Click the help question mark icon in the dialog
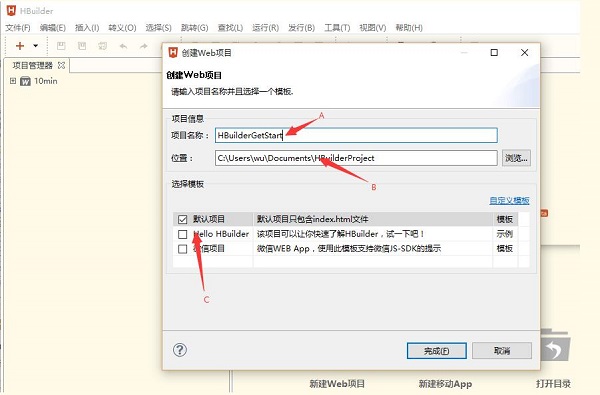The image size is (600, 395). (180, 350)
